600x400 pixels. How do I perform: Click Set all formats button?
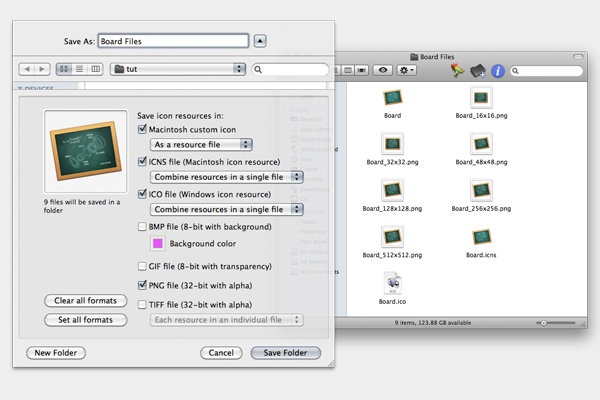click(x=85, y=320)
